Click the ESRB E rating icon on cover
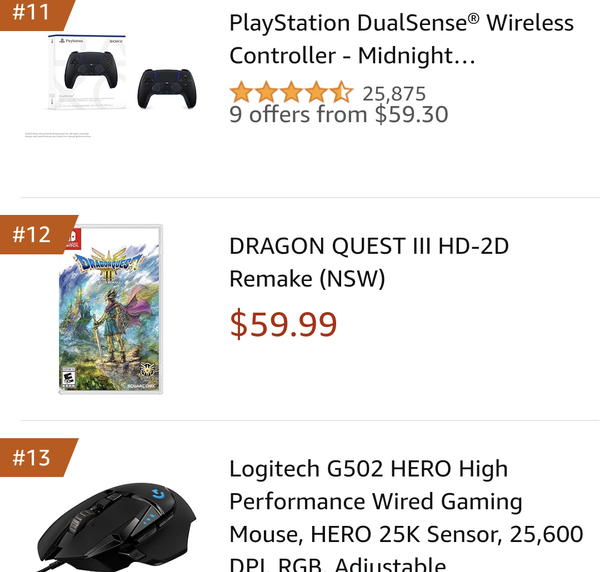The image size is (600, 572). [x=69, y=378]
